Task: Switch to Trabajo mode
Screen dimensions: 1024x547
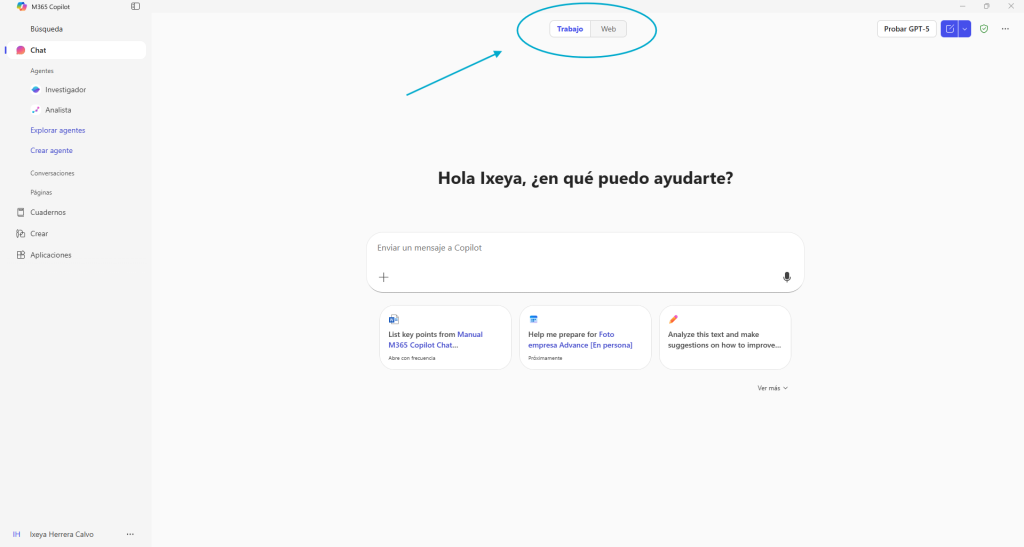Action: click(x=570, y=29)
